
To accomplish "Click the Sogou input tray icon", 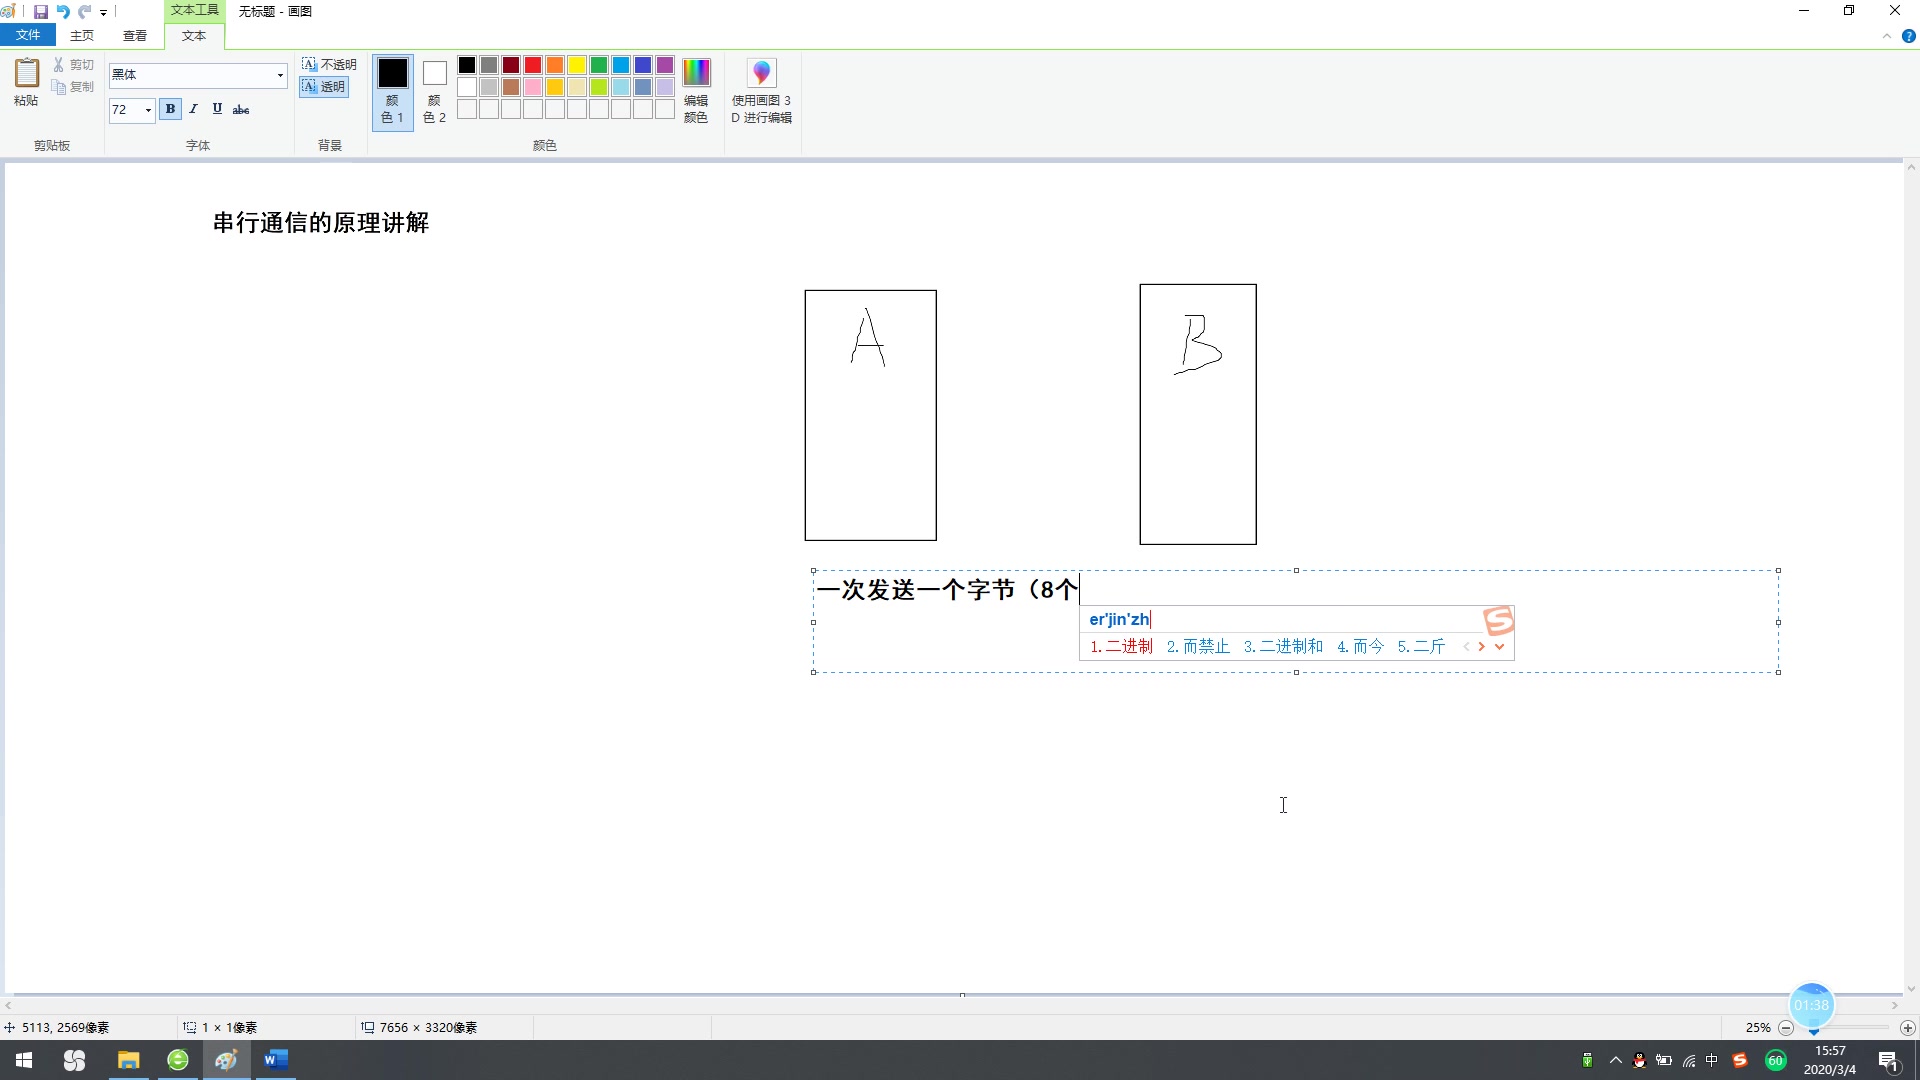I will [1740, 1060].
